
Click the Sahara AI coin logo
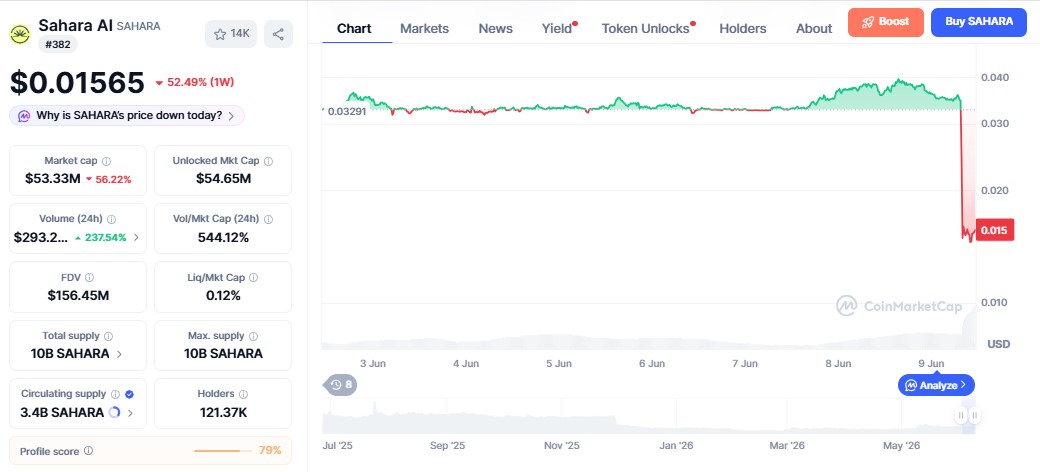click(x=21, y=34)
